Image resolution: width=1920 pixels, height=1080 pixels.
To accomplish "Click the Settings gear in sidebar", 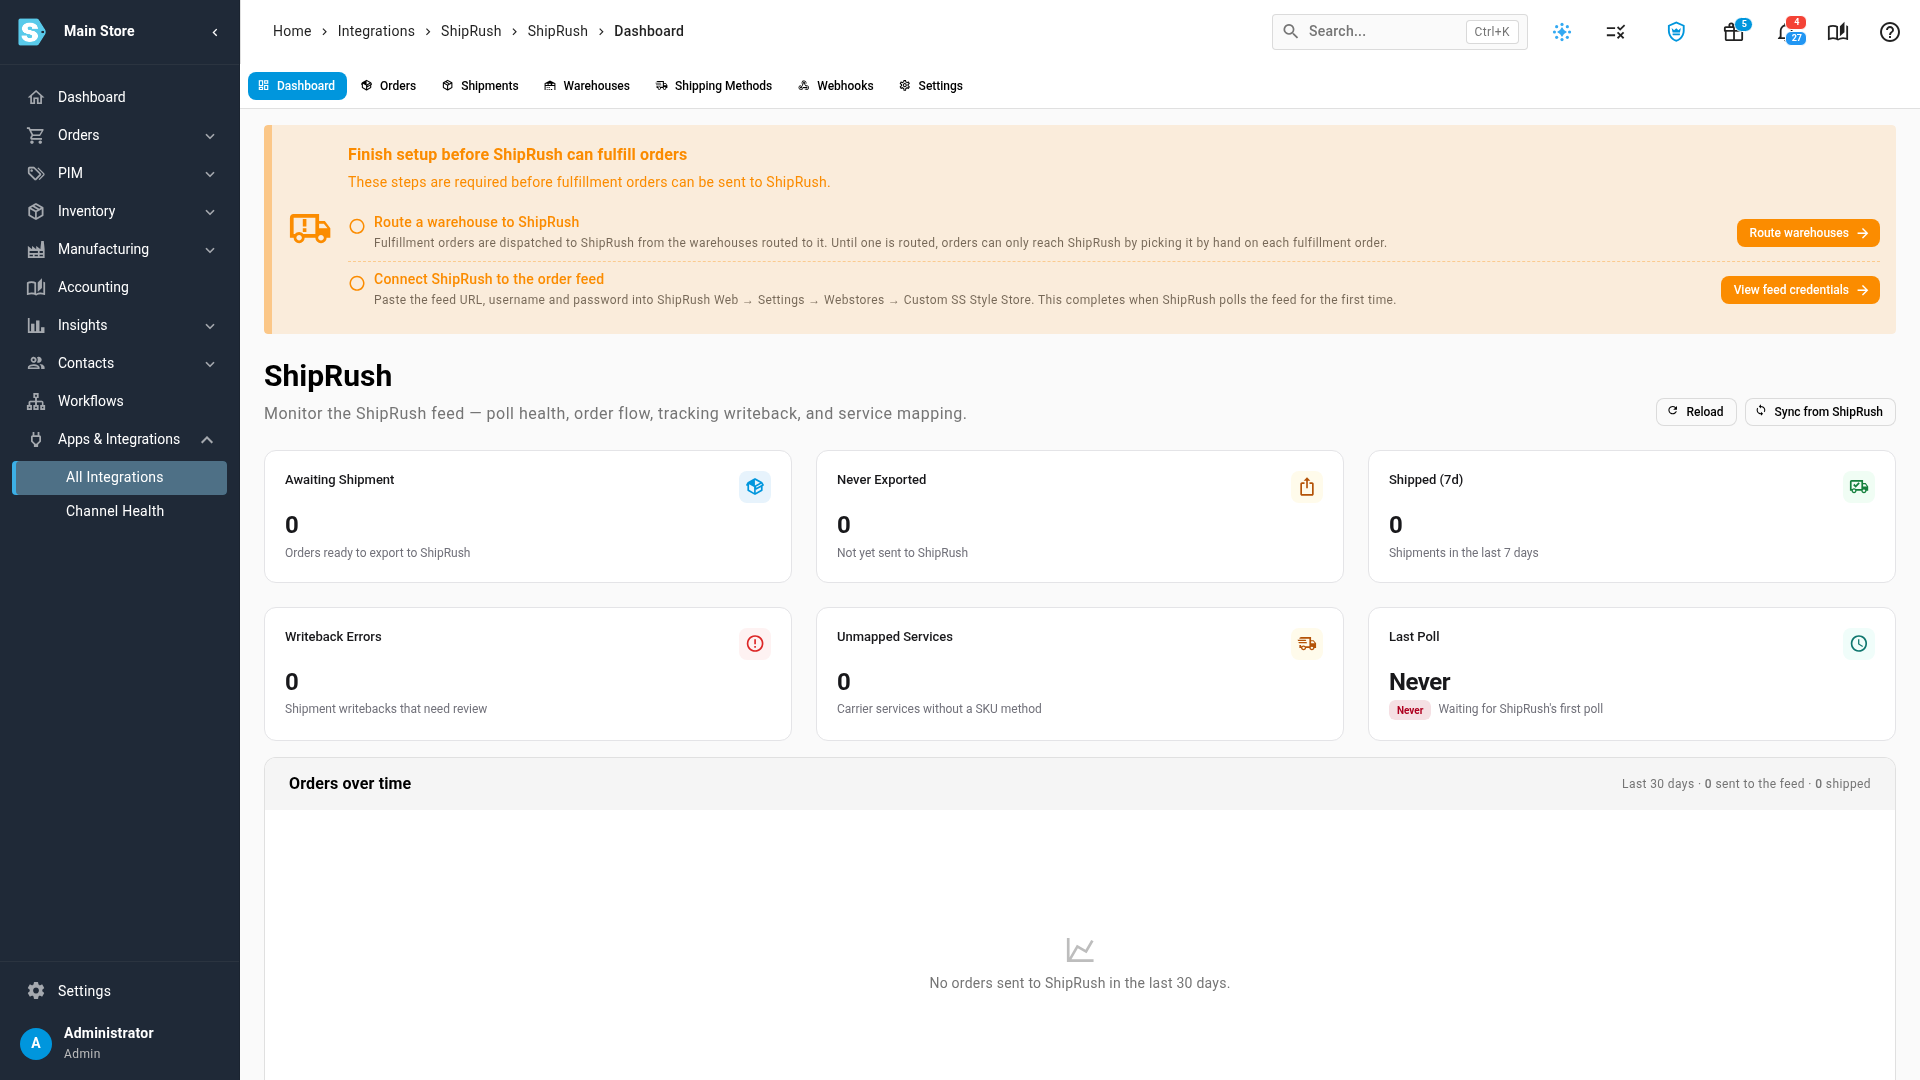I will (36, 991).
